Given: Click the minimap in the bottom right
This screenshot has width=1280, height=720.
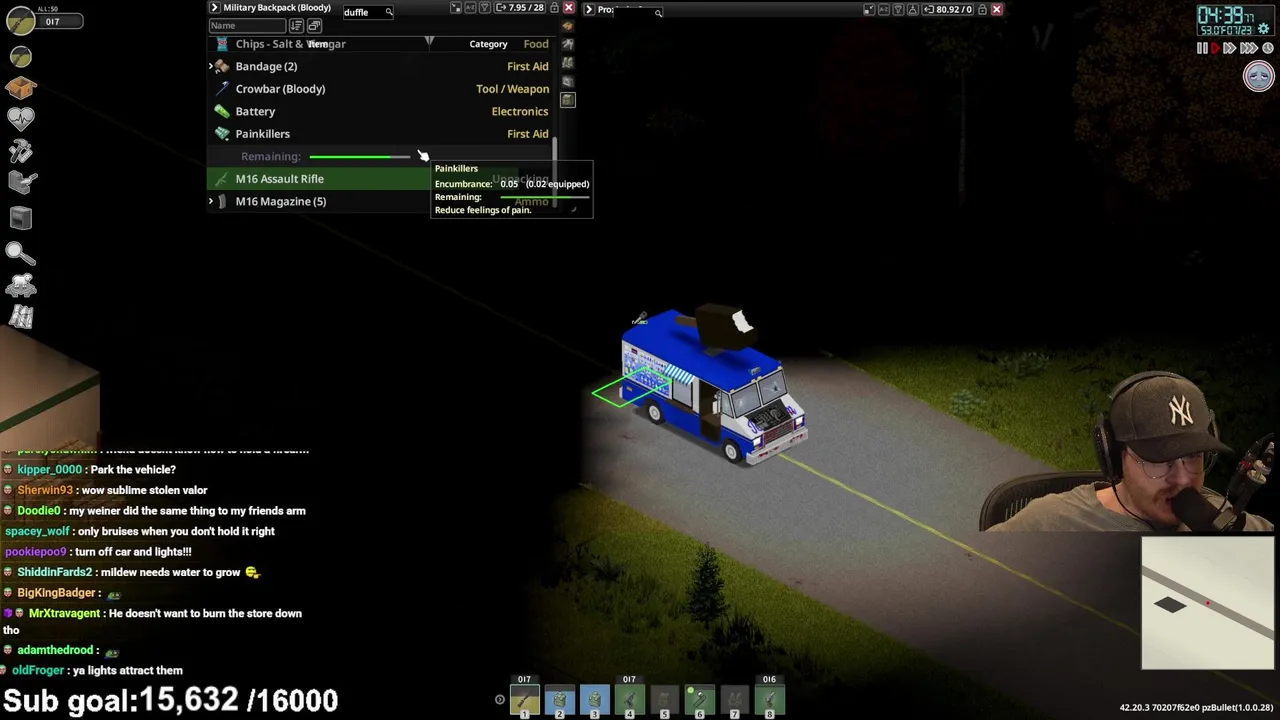Looking at the screenshot, I should tap(1207, 603).
